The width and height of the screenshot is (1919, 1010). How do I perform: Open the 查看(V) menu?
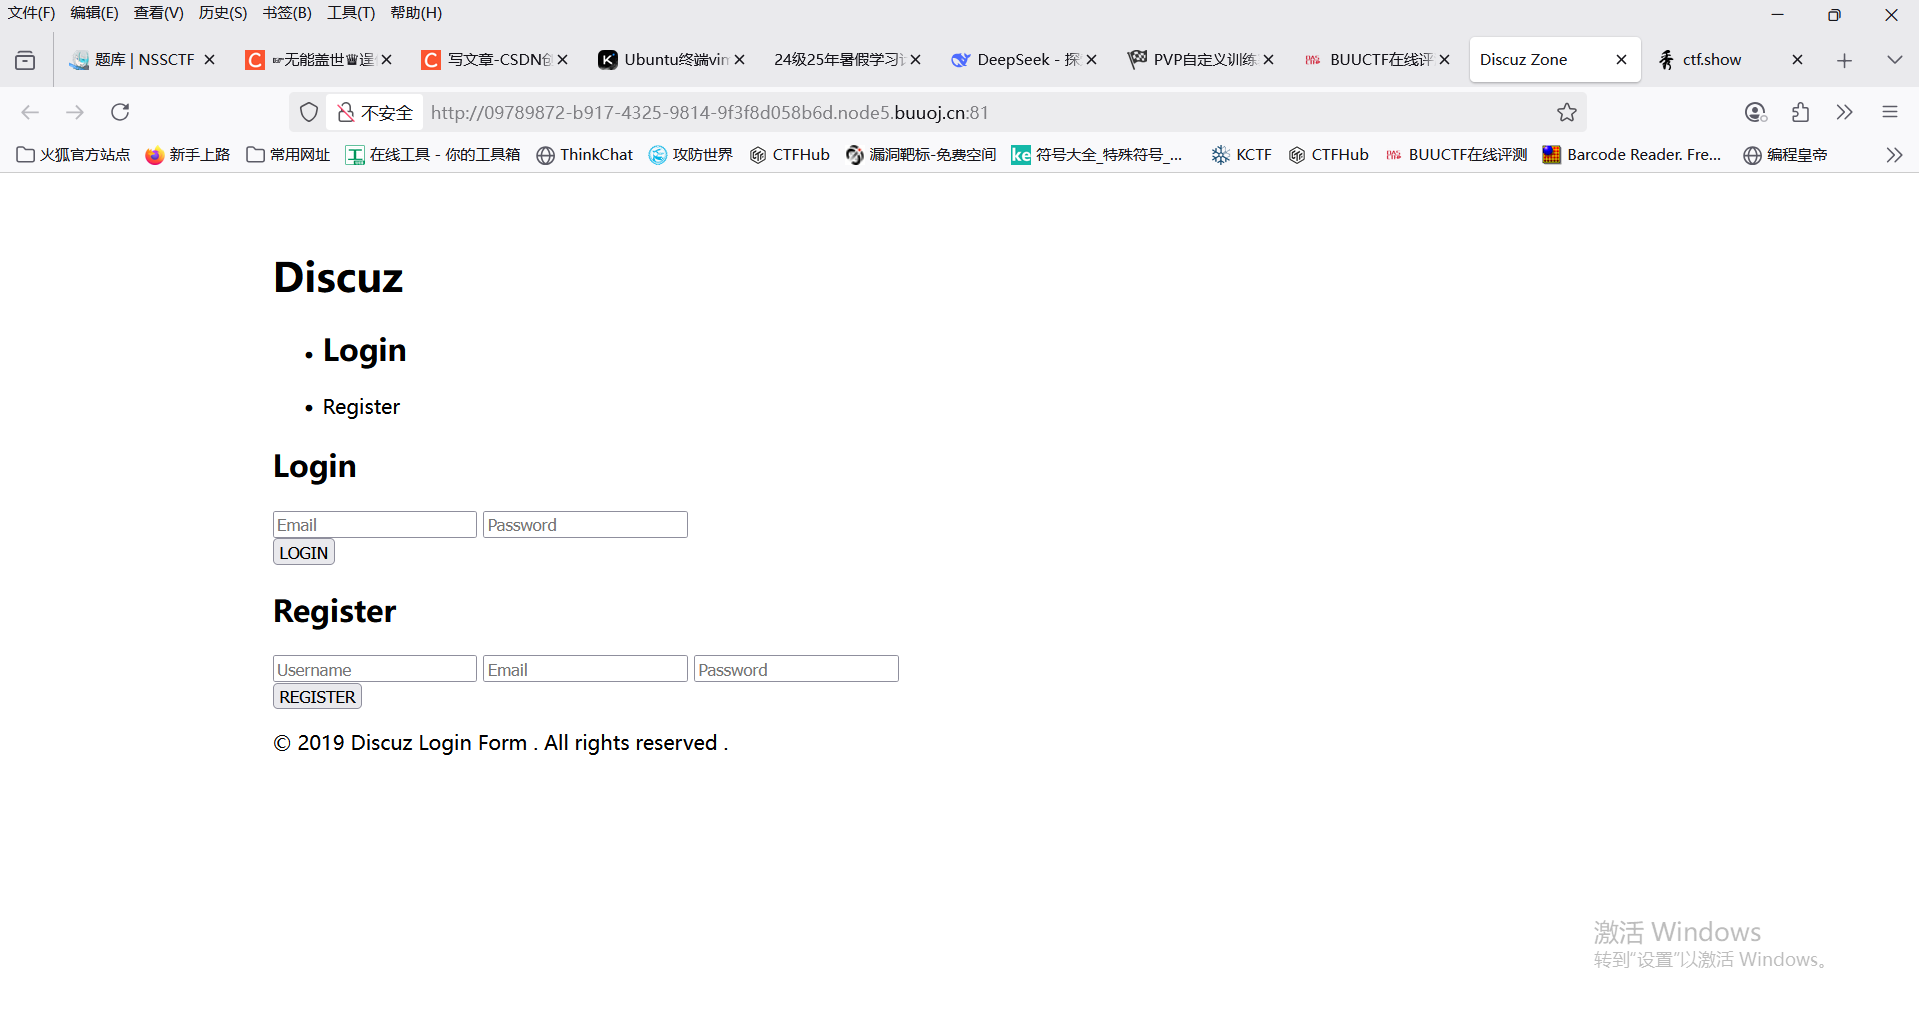[159, 13]
